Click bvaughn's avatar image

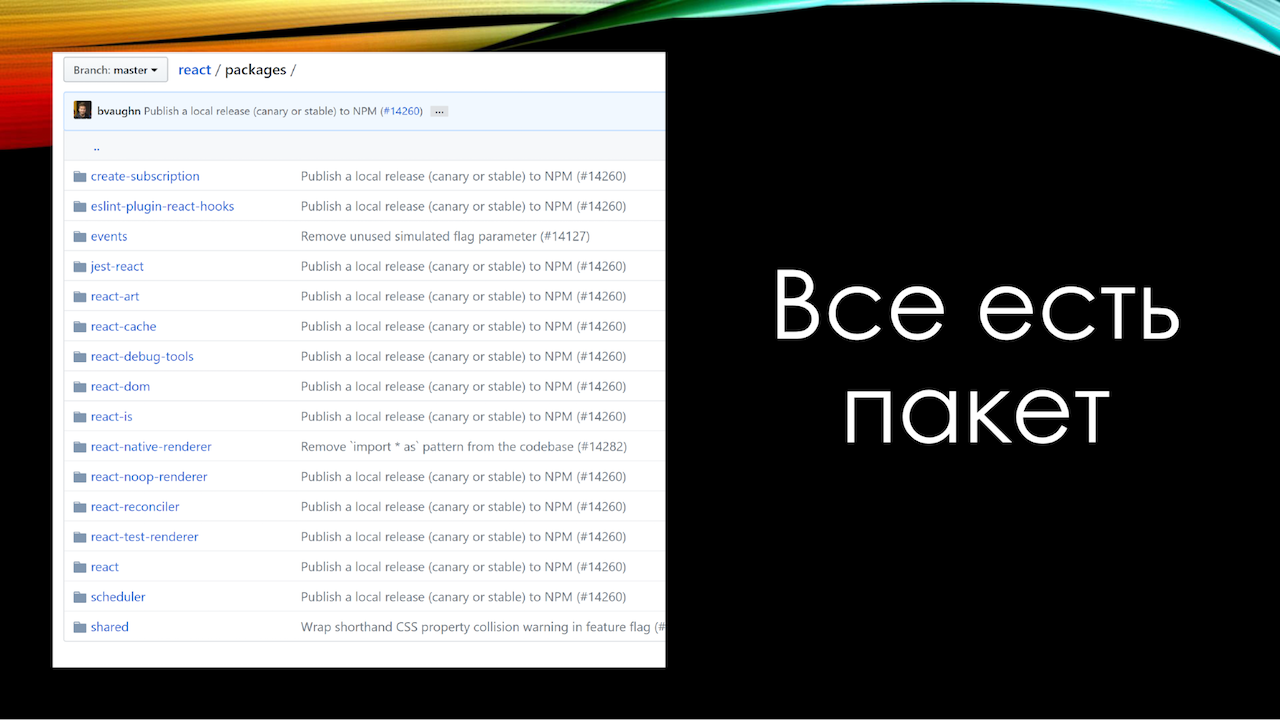click(82, 111)
